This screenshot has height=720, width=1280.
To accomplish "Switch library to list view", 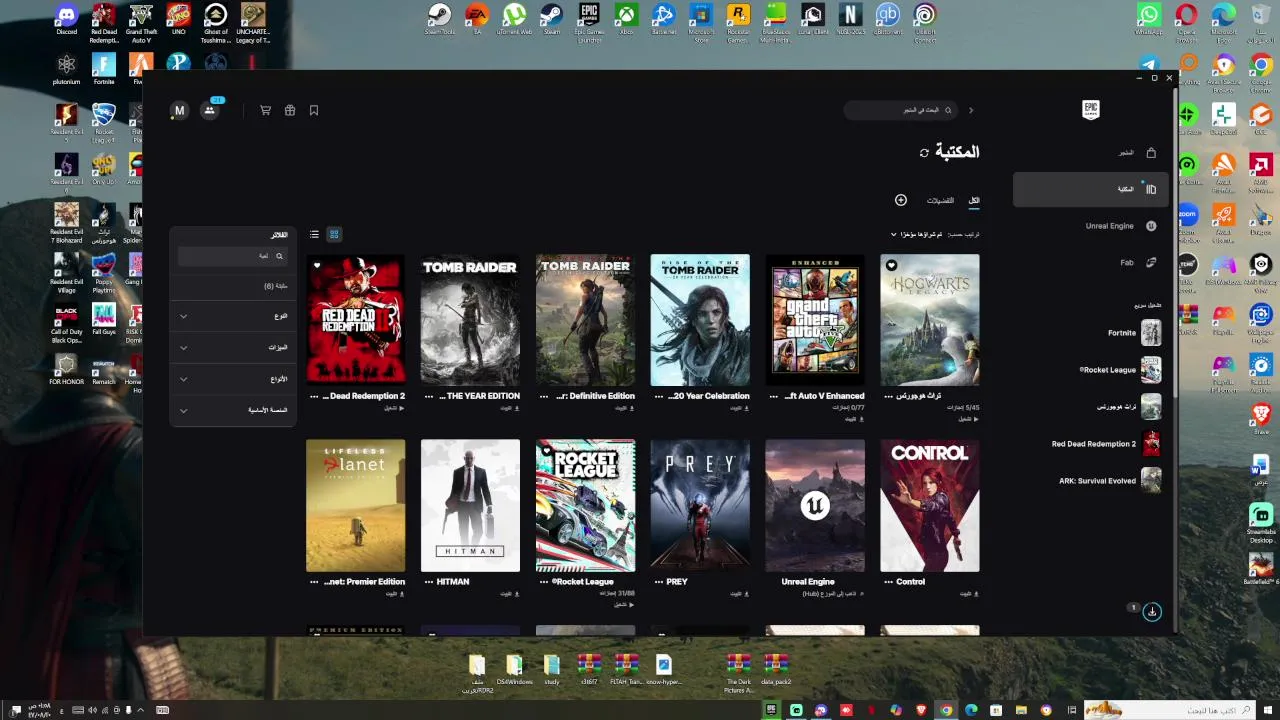I will point(314,234).
